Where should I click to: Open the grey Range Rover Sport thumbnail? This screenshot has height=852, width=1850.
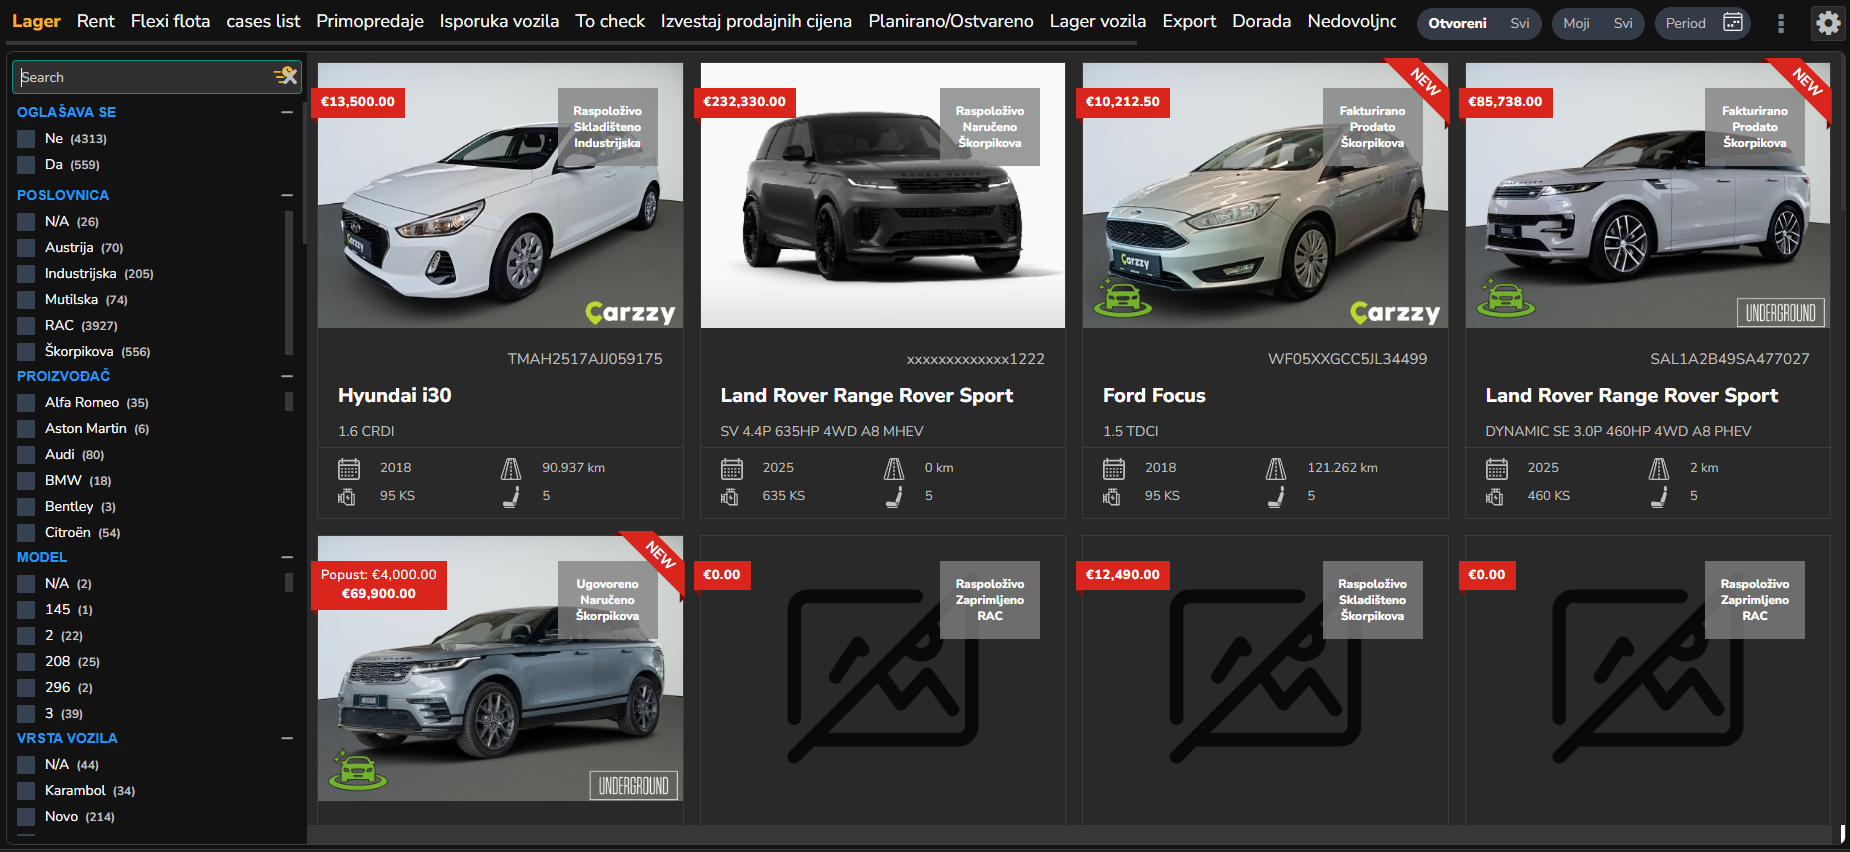click(x=882, y=195)
